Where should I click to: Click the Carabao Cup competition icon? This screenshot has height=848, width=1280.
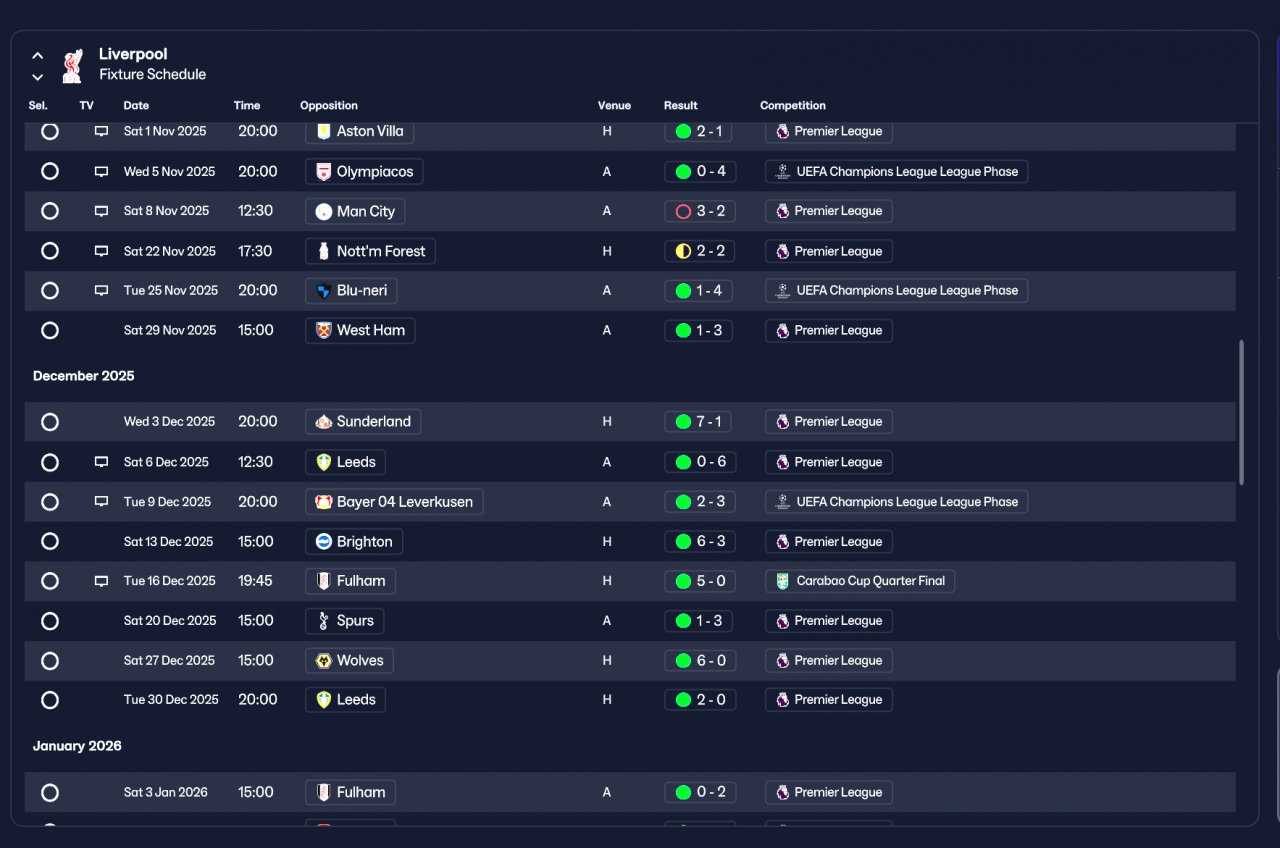783,581
